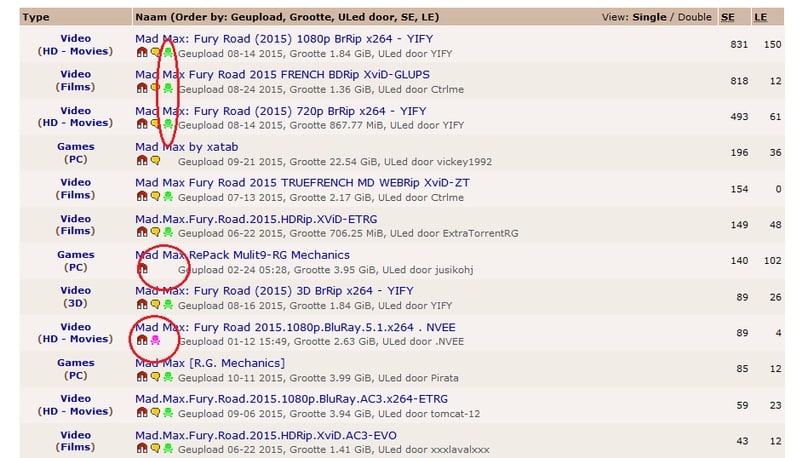This screenshot has height=458, width=808.
Task: Click seeder count 831
Action: point(738,44)
